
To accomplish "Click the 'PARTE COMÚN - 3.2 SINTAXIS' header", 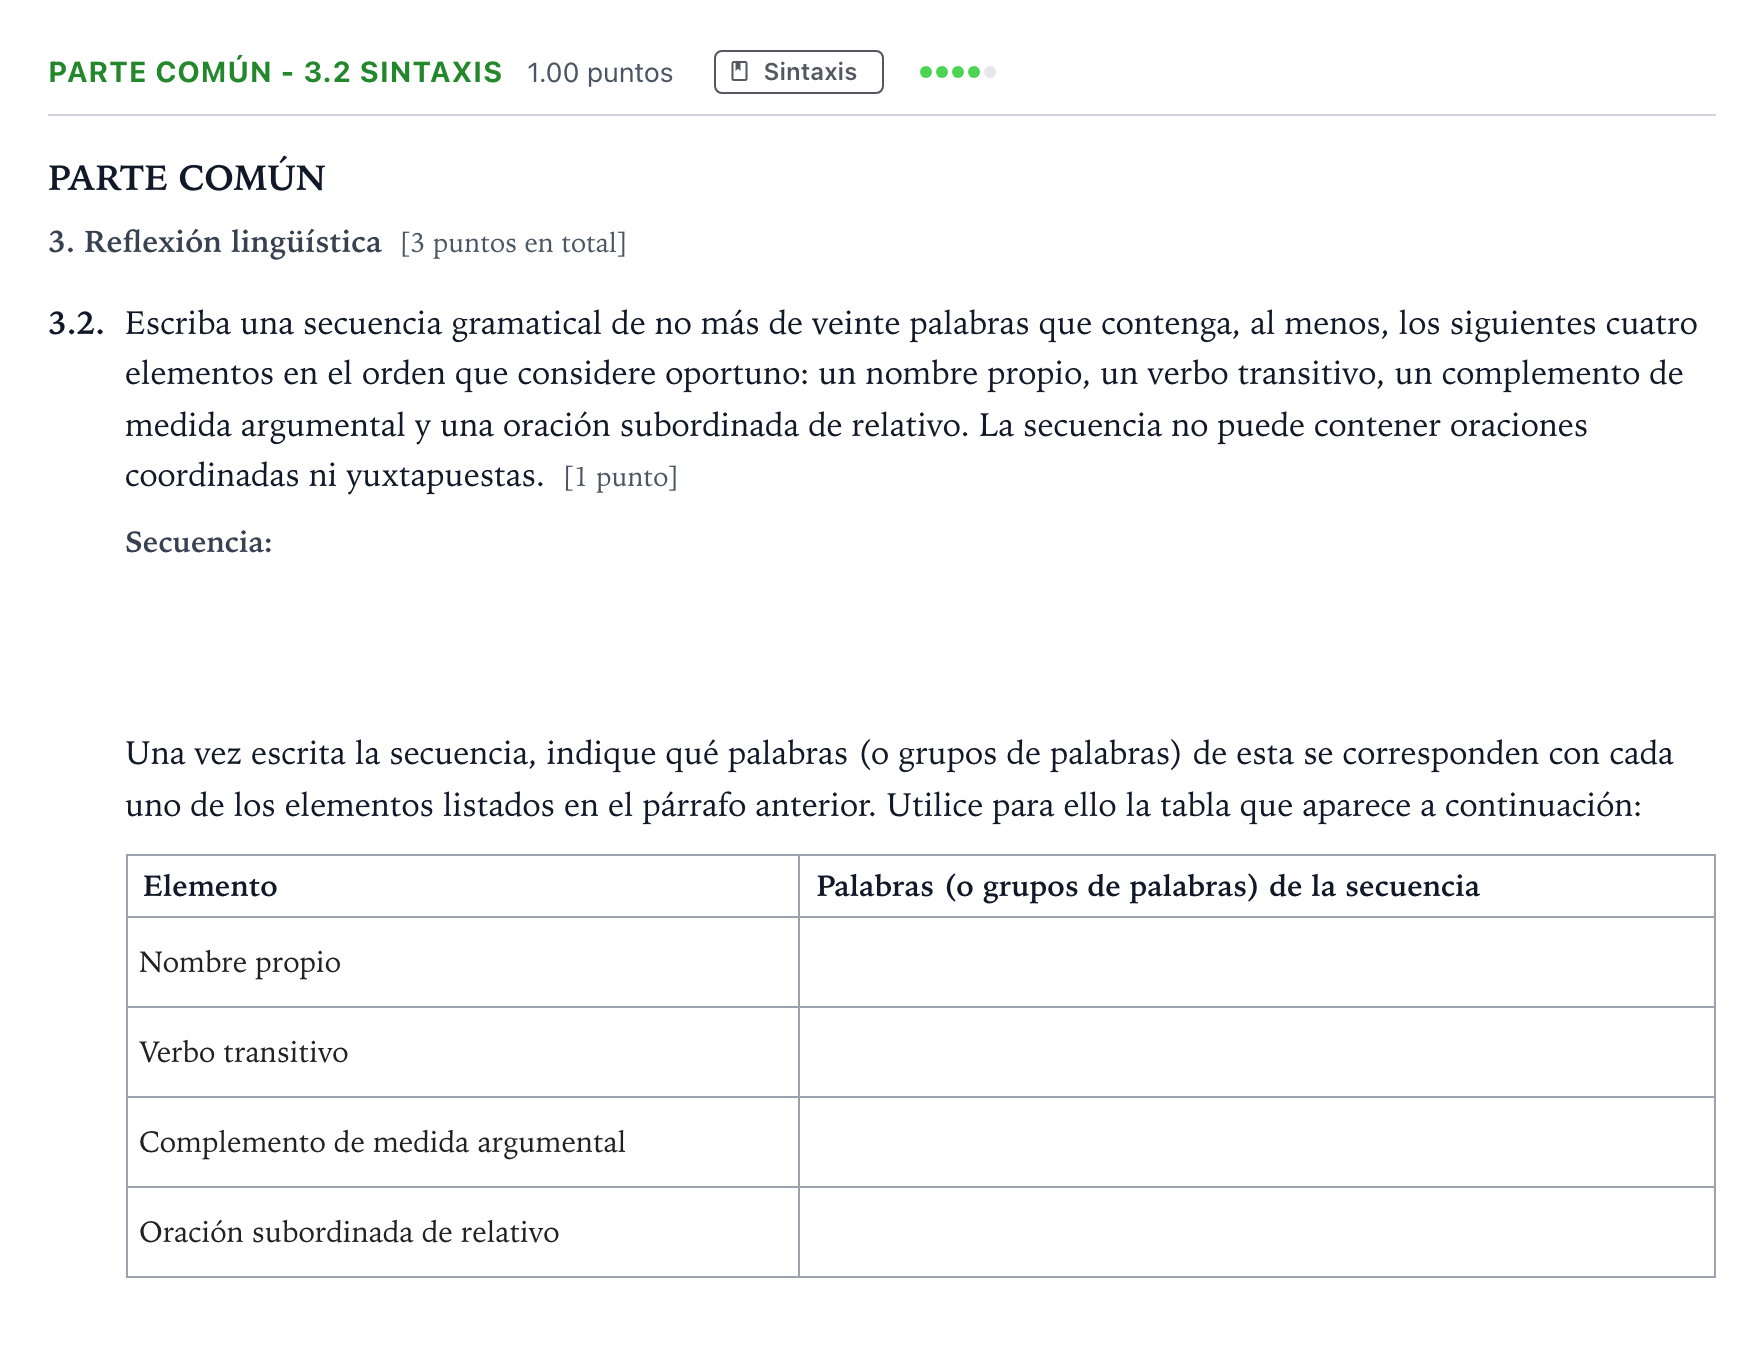I will [x=275, y=72].
